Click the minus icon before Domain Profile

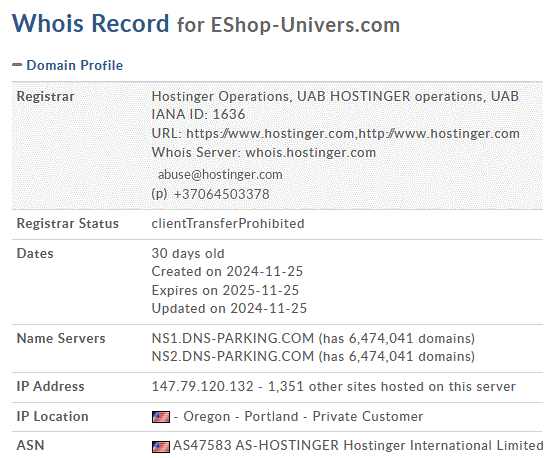(x=17, y=65)
